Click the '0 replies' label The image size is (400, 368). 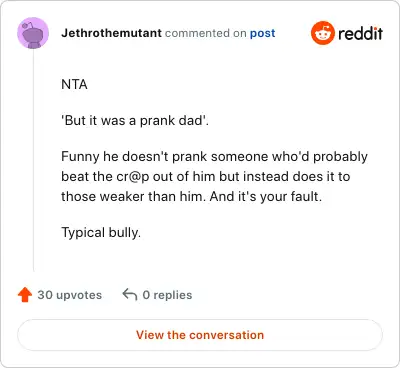point(167,295)
